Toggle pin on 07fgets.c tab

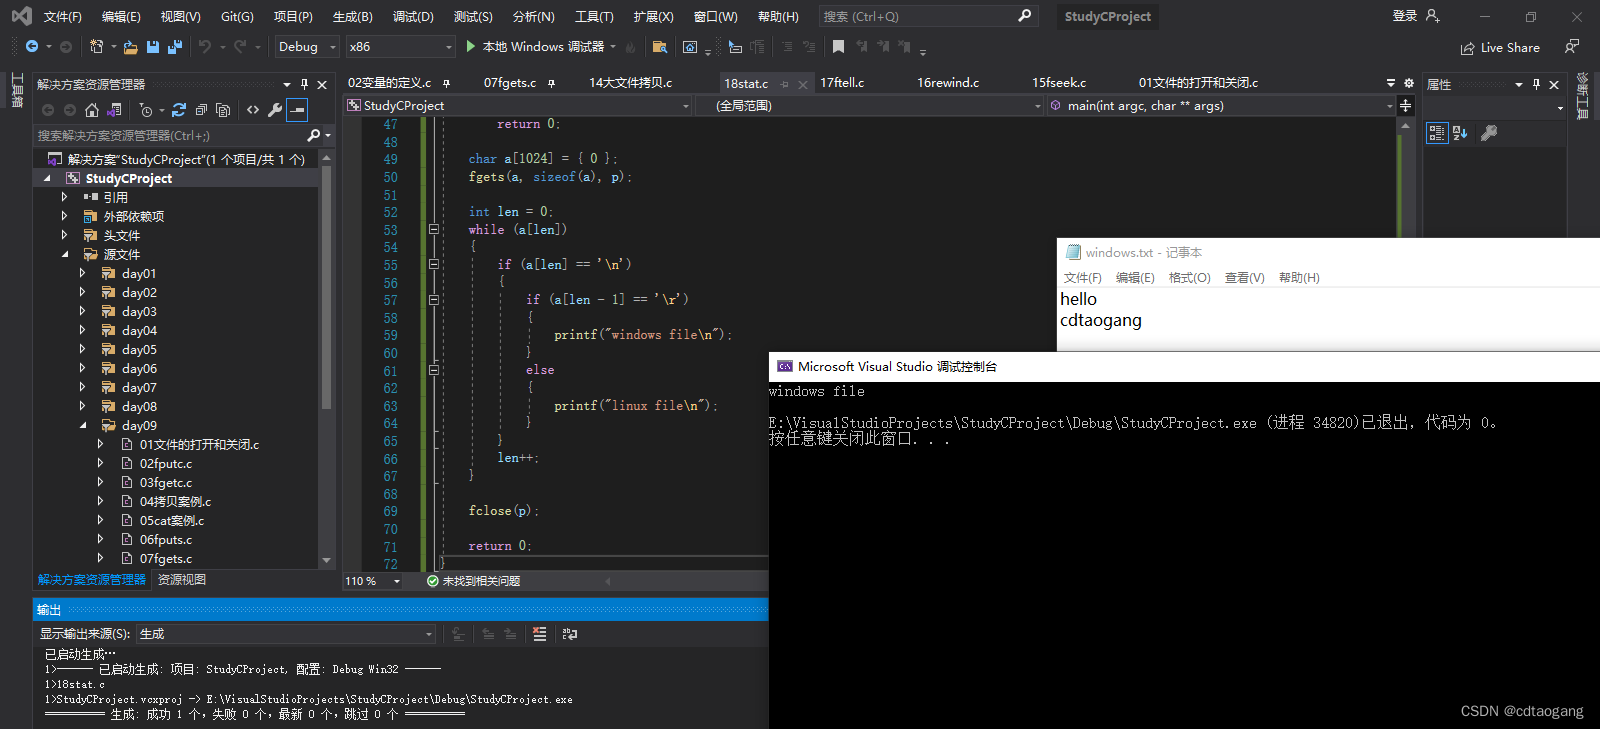click(551, 83)
